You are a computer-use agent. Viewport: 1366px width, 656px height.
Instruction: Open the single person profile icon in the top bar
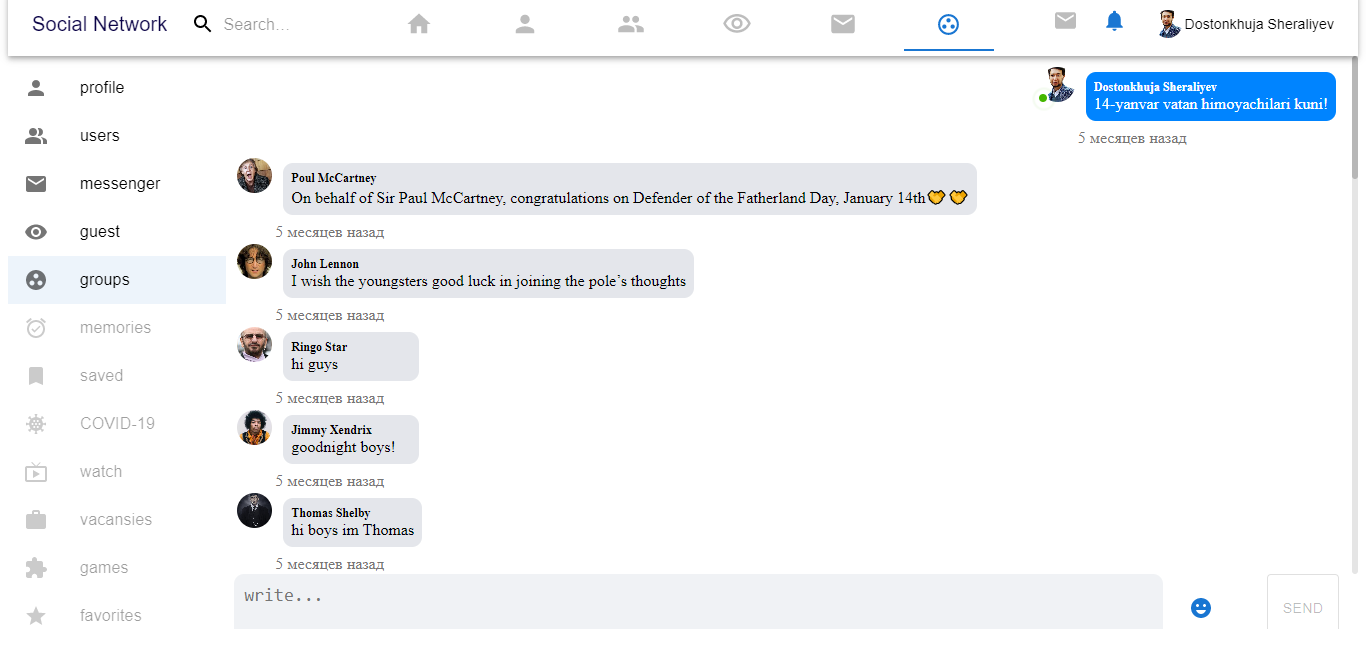525,24
